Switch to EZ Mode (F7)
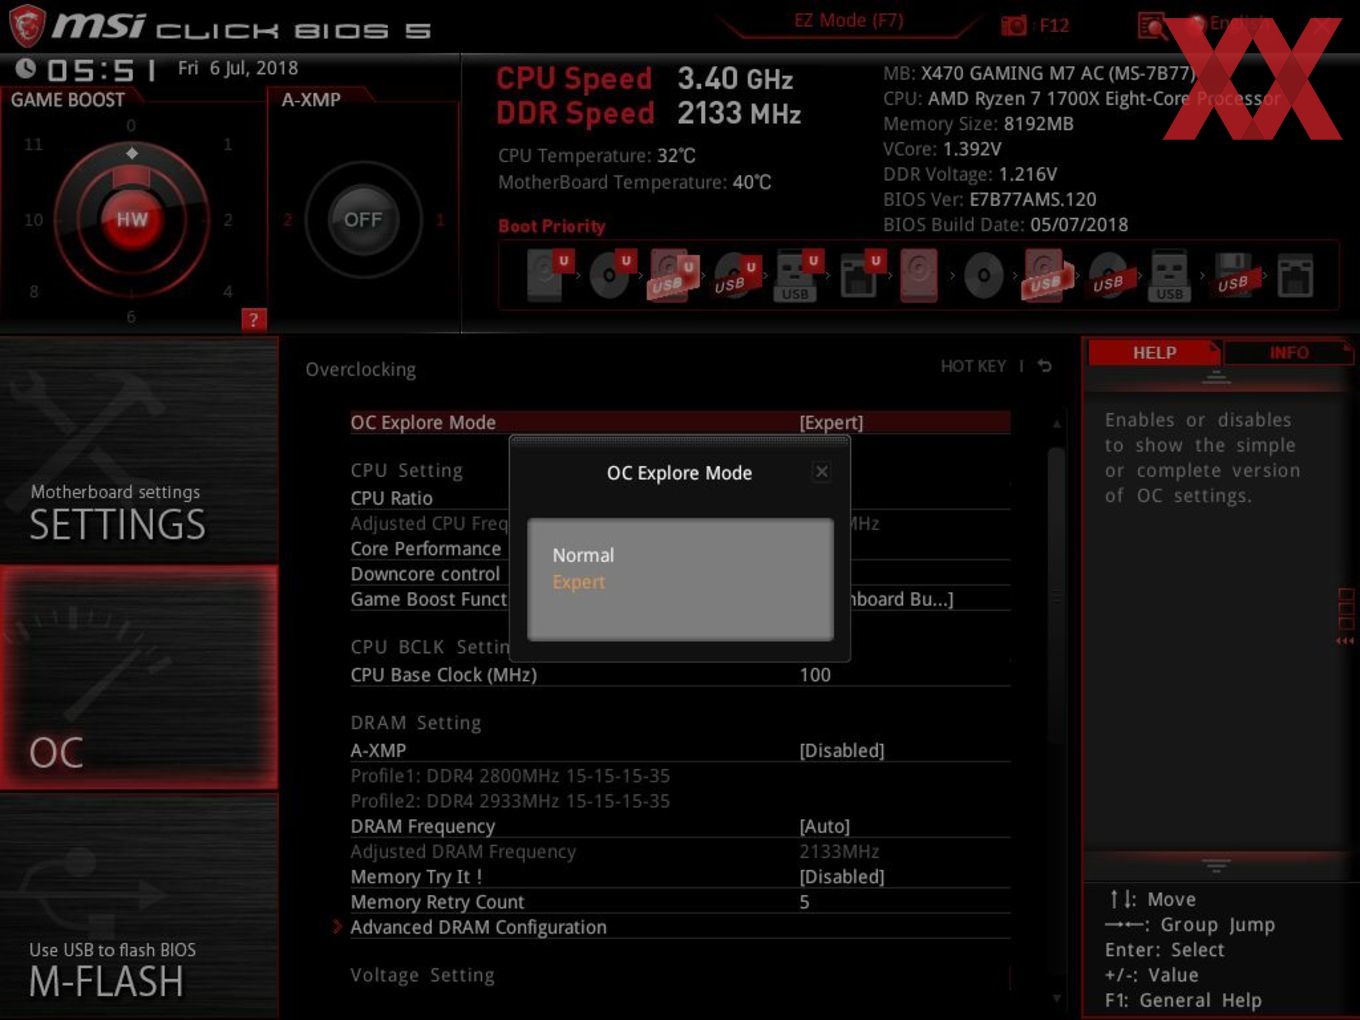 click(x=849, y=20)
